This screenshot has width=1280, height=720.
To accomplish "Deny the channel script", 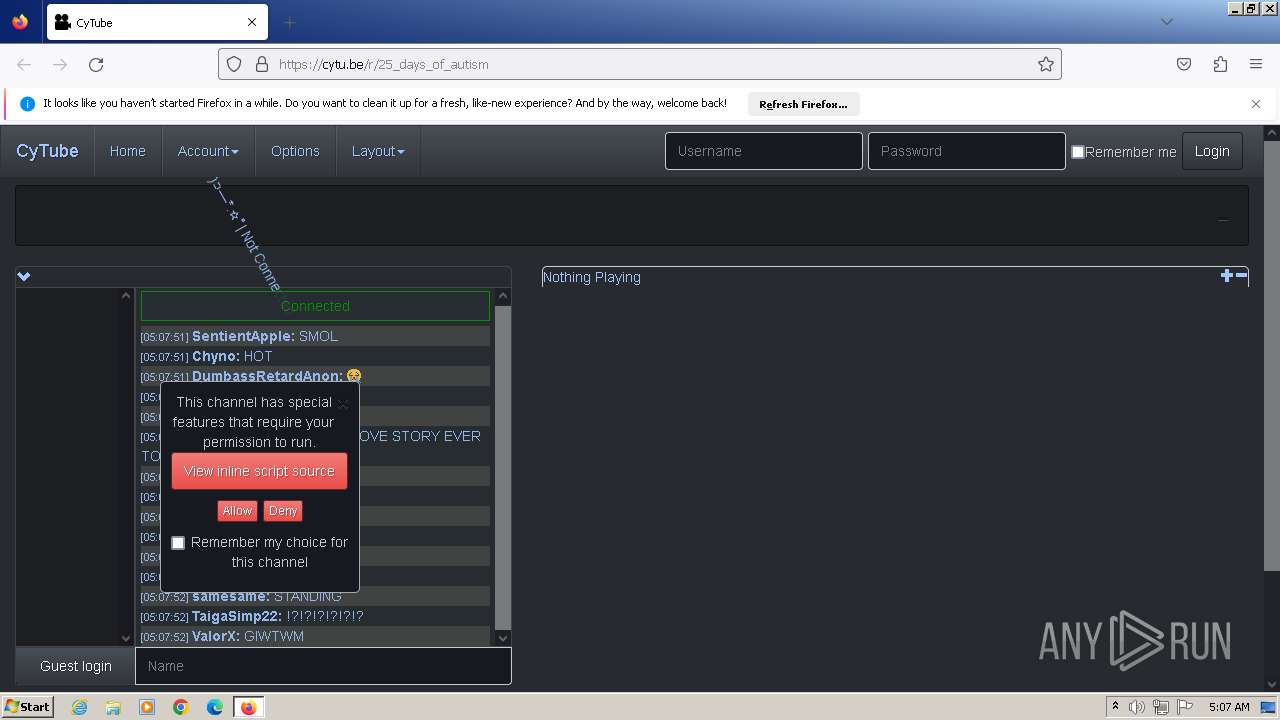I will pyautogui.click(x=283, y=511).
